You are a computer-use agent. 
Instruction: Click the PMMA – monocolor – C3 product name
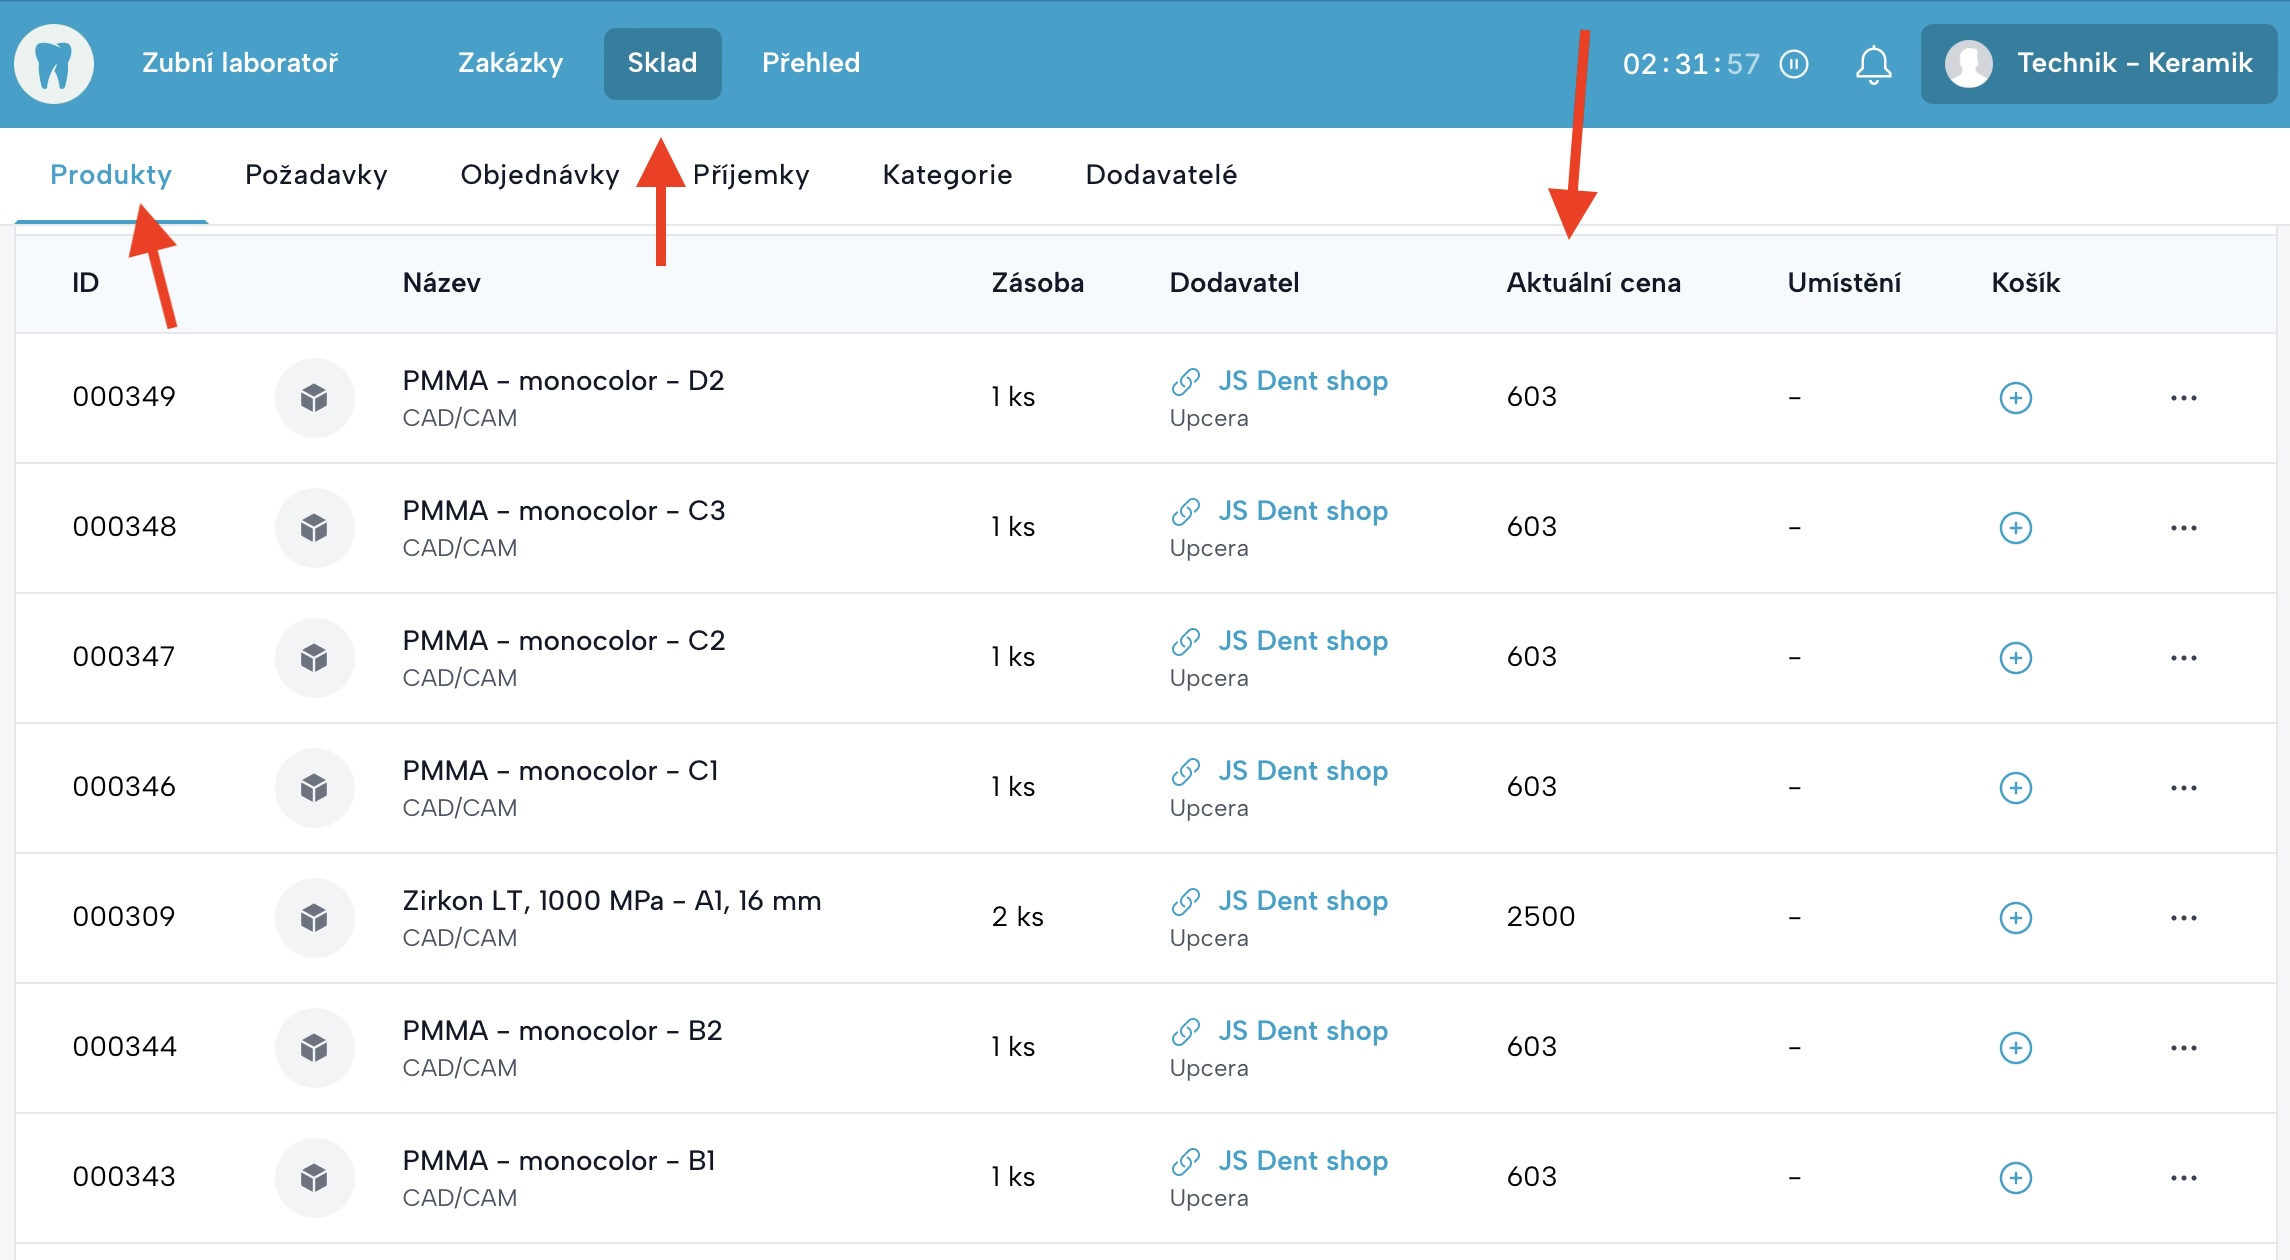[563, 511]
